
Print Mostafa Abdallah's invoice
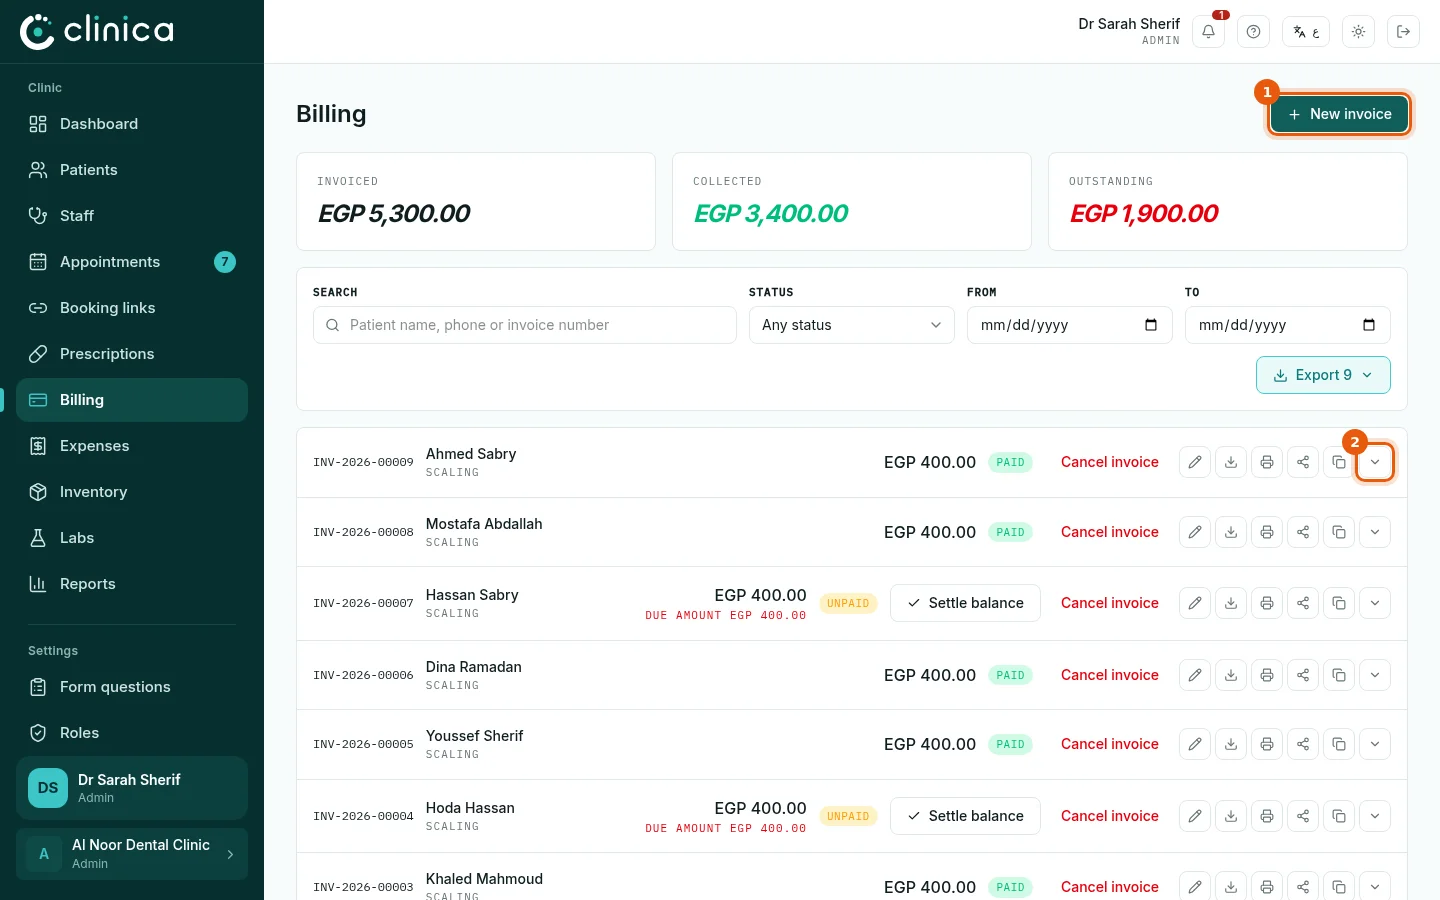click(1267, 532)
